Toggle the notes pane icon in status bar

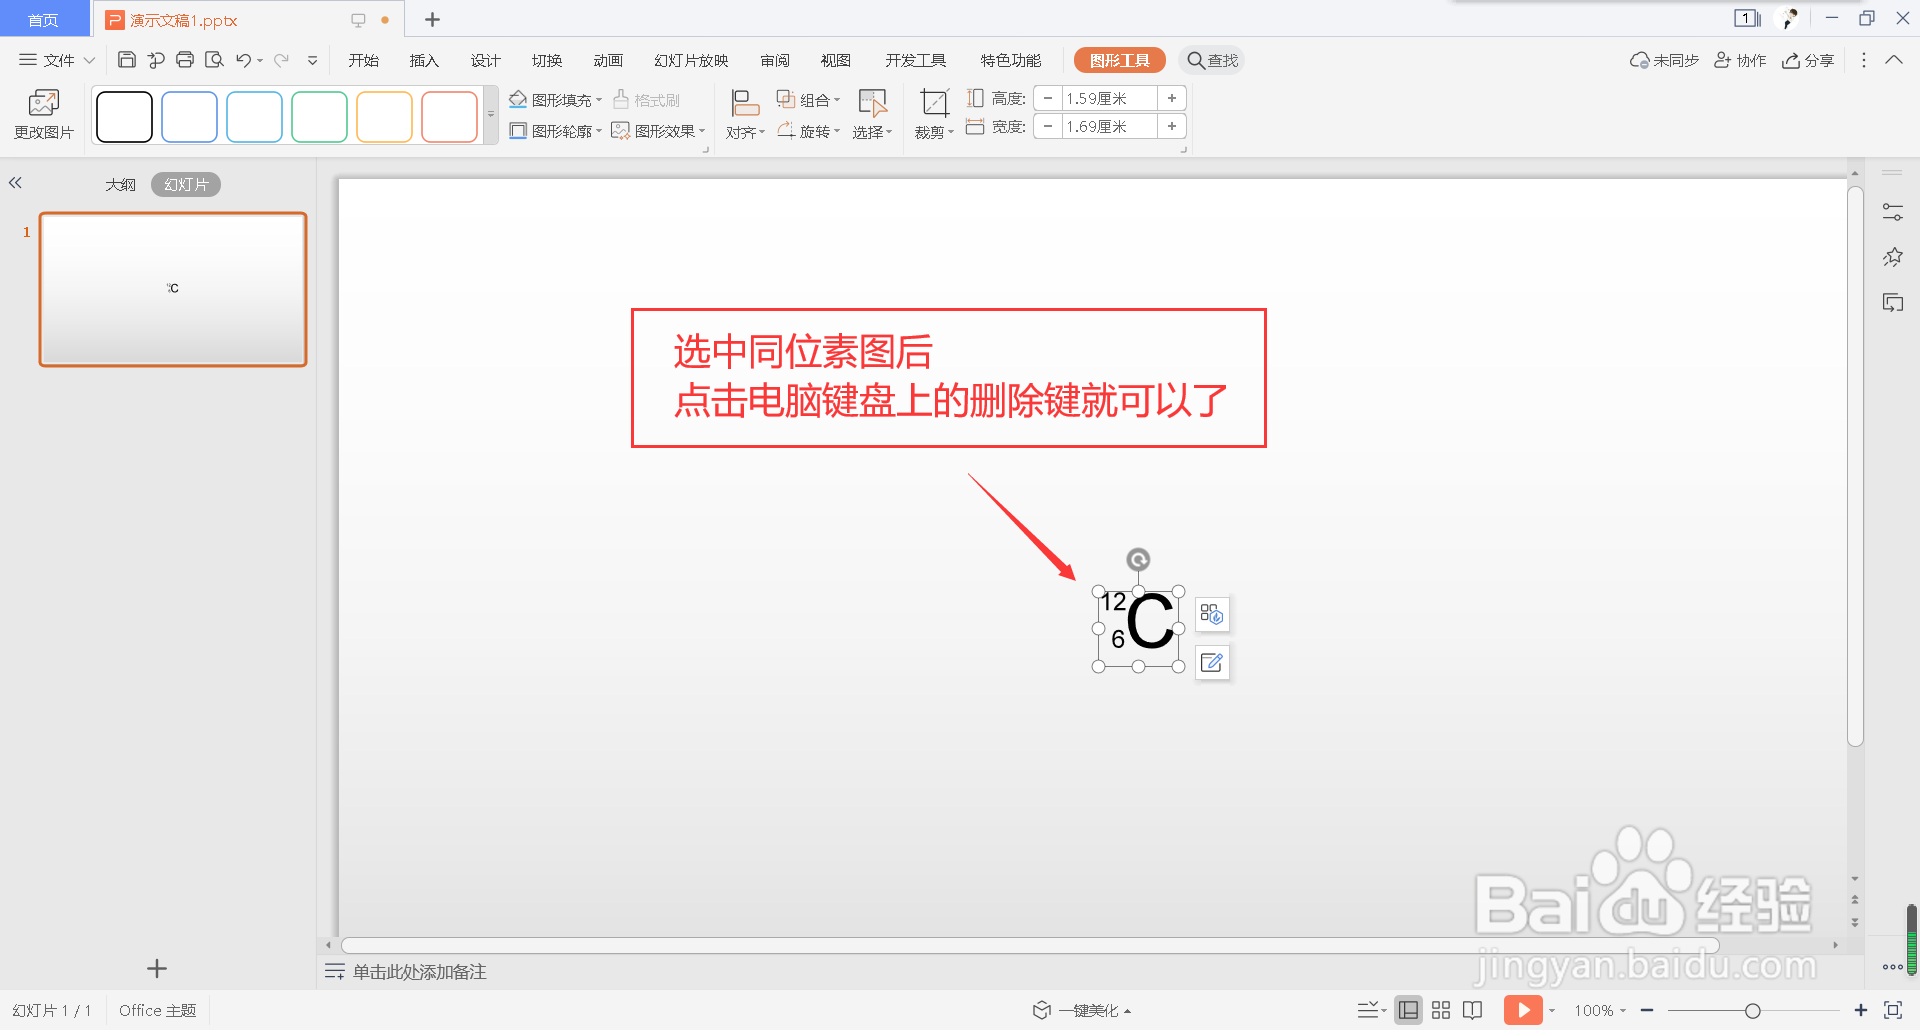[1370, 1010]
